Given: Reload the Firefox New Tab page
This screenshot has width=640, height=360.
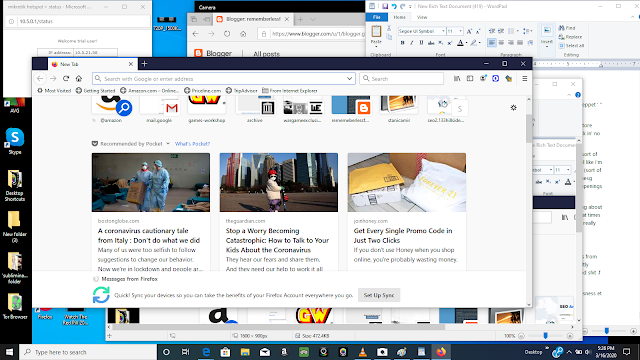Looking at the screenshot, I should coord(66,78).
